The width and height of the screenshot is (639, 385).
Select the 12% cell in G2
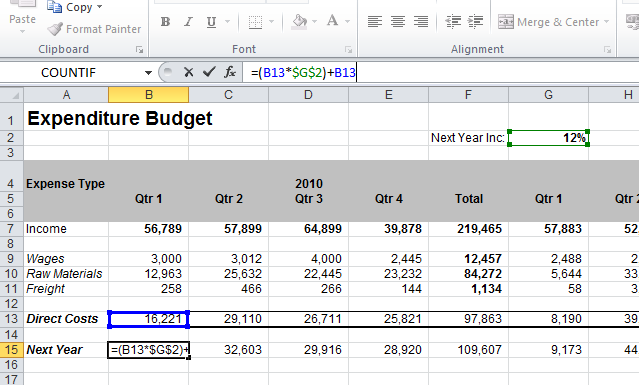(x=549, y=138)
